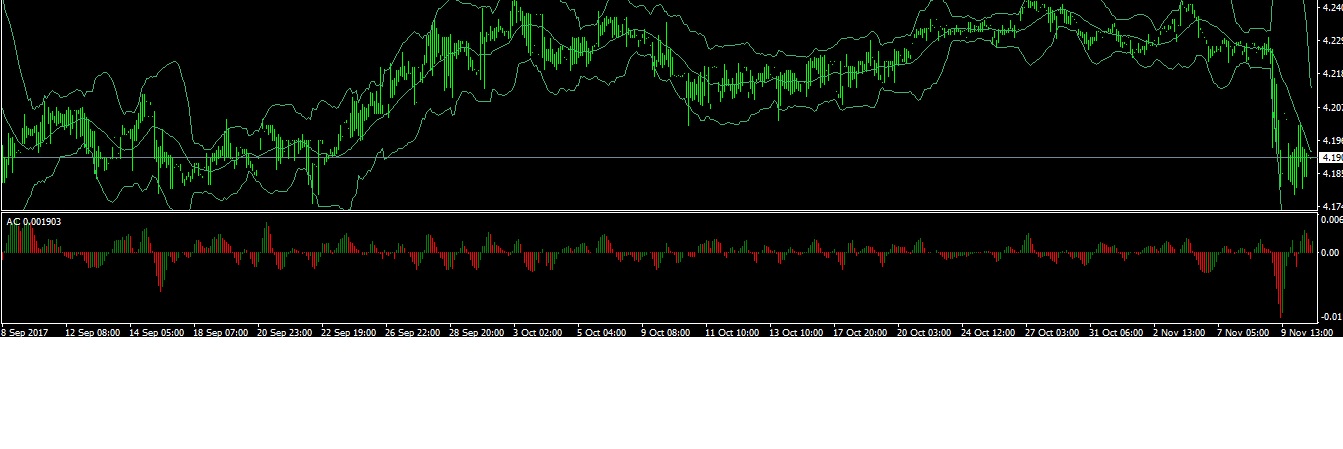Click the 4.207 price scale value
1343x449 pixels.
point(1332,107)
